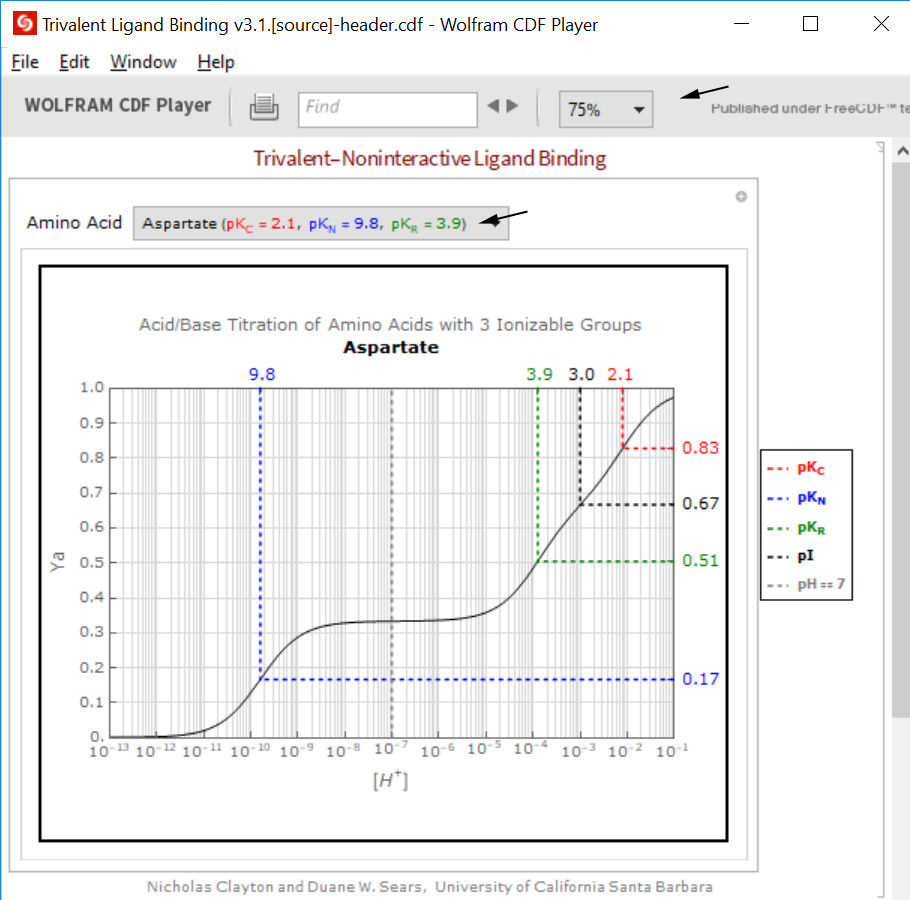
Task: Open the Amino Acid selector showing Aspartate
Action: click(320, 222)
